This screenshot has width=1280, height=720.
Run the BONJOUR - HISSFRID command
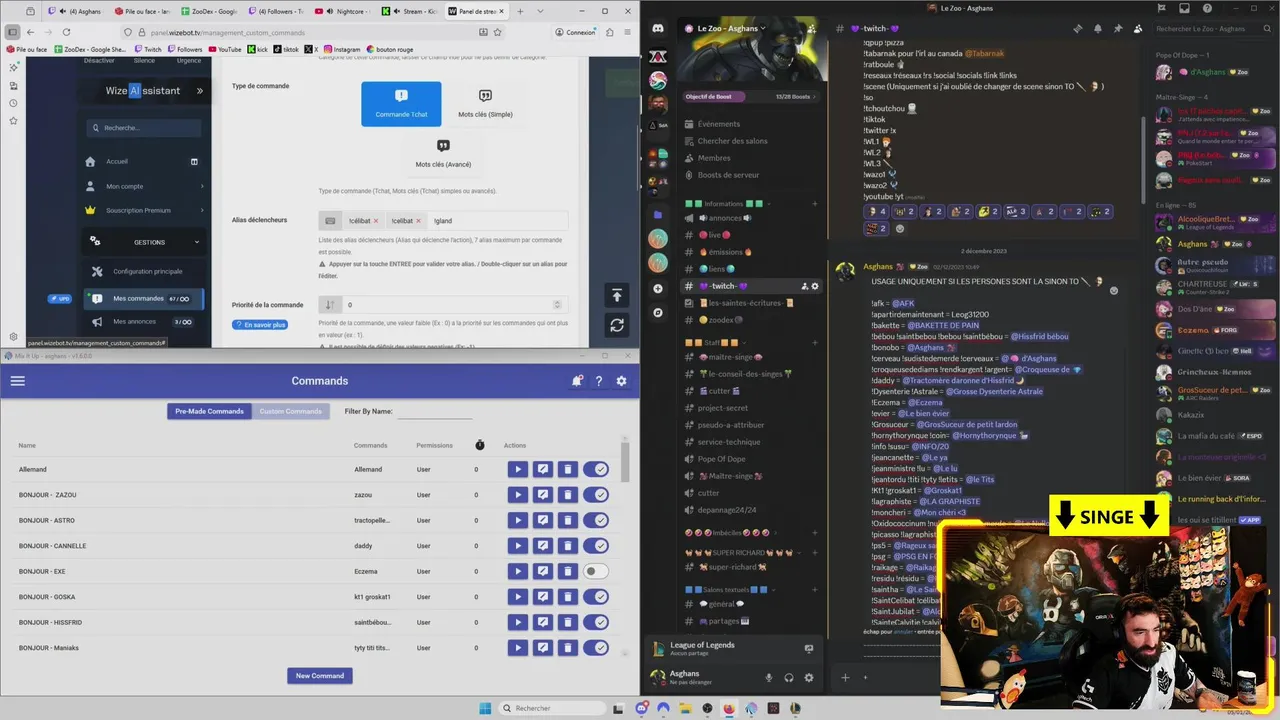[x=517, y=622]
